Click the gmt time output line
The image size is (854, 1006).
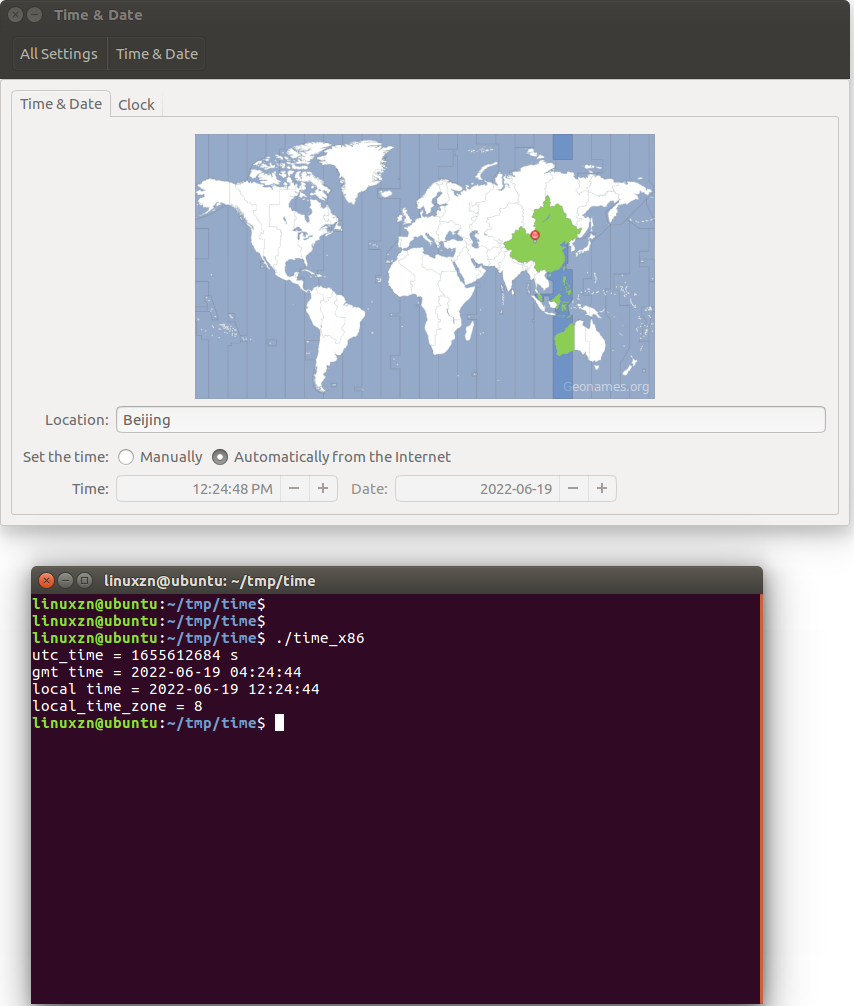point(167,672)
